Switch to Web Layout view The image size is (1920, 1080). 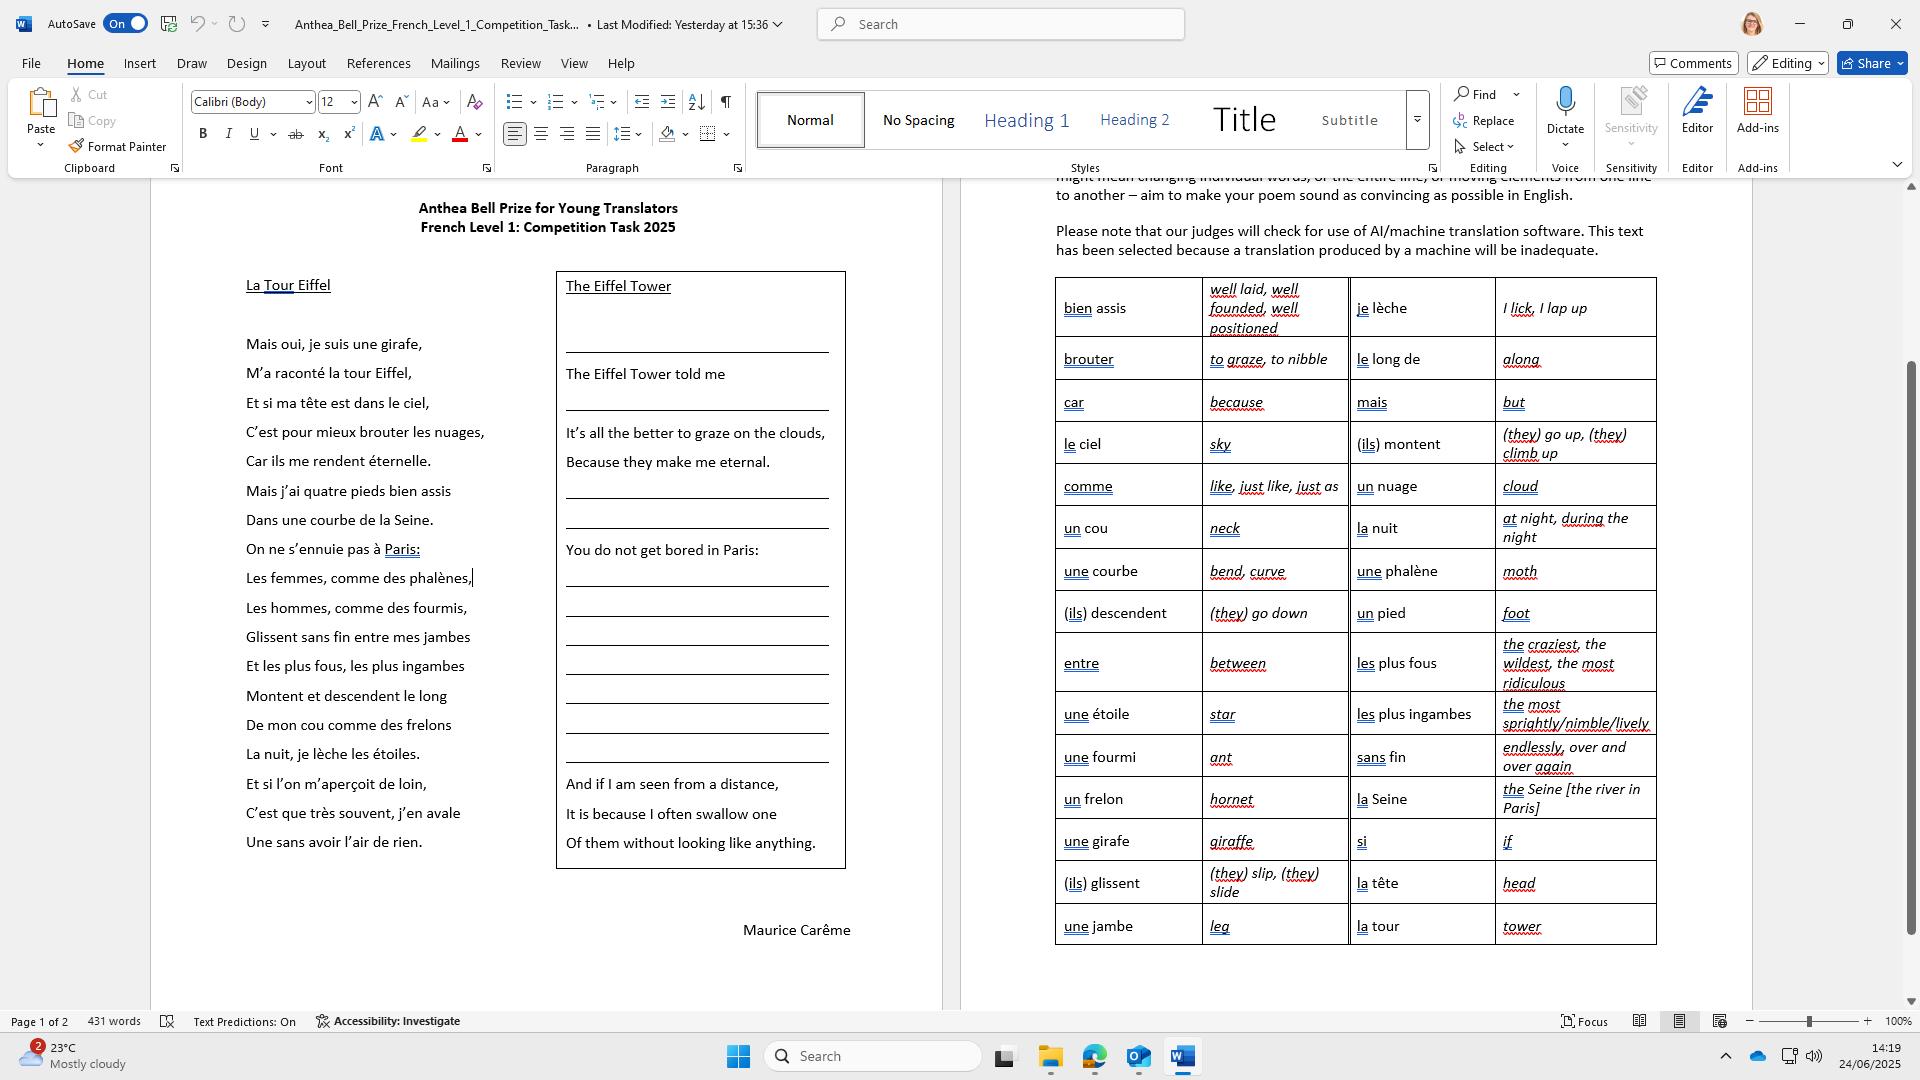tap(1720, 1021)
